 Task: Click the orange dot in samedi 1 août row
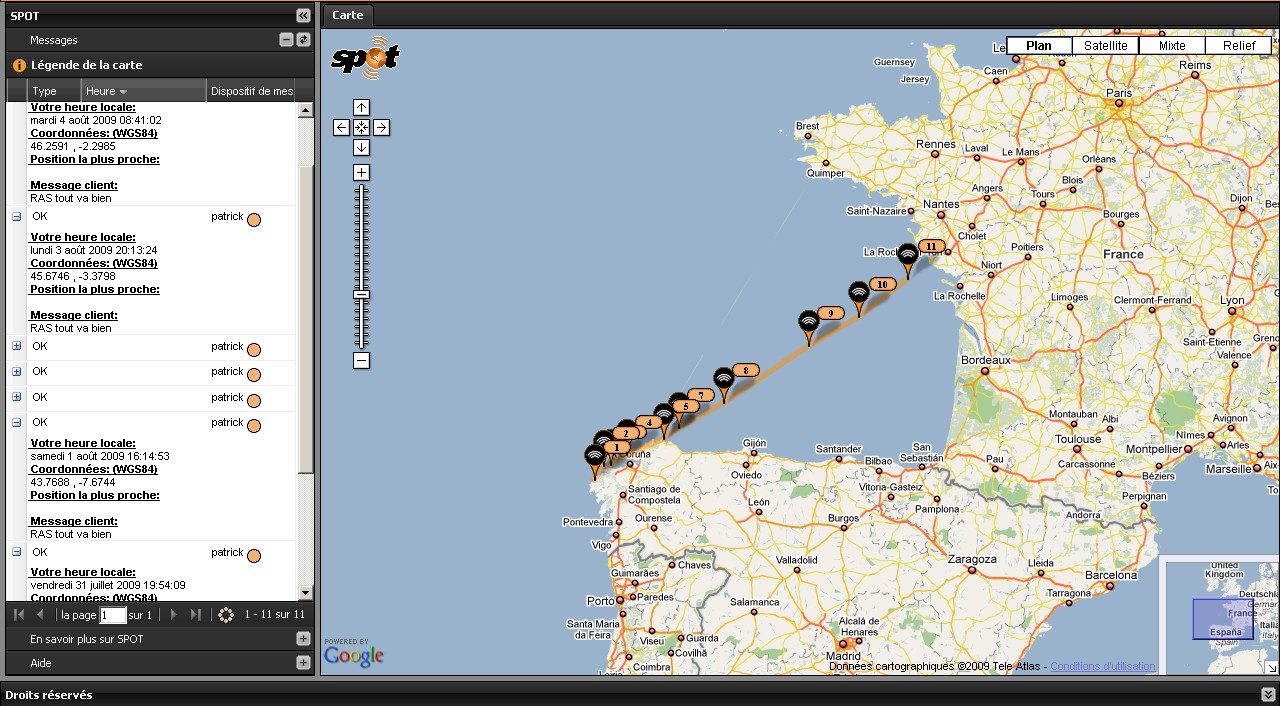click(x=254, y=426)
